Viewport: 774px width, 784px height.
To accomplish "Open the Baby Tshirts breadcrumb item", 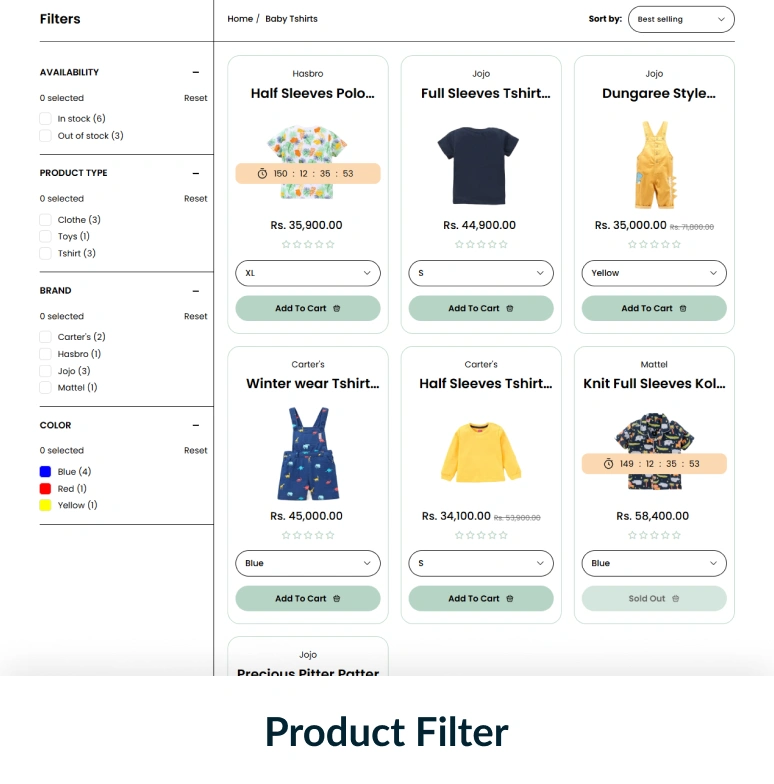I will [x=292, y=19].
